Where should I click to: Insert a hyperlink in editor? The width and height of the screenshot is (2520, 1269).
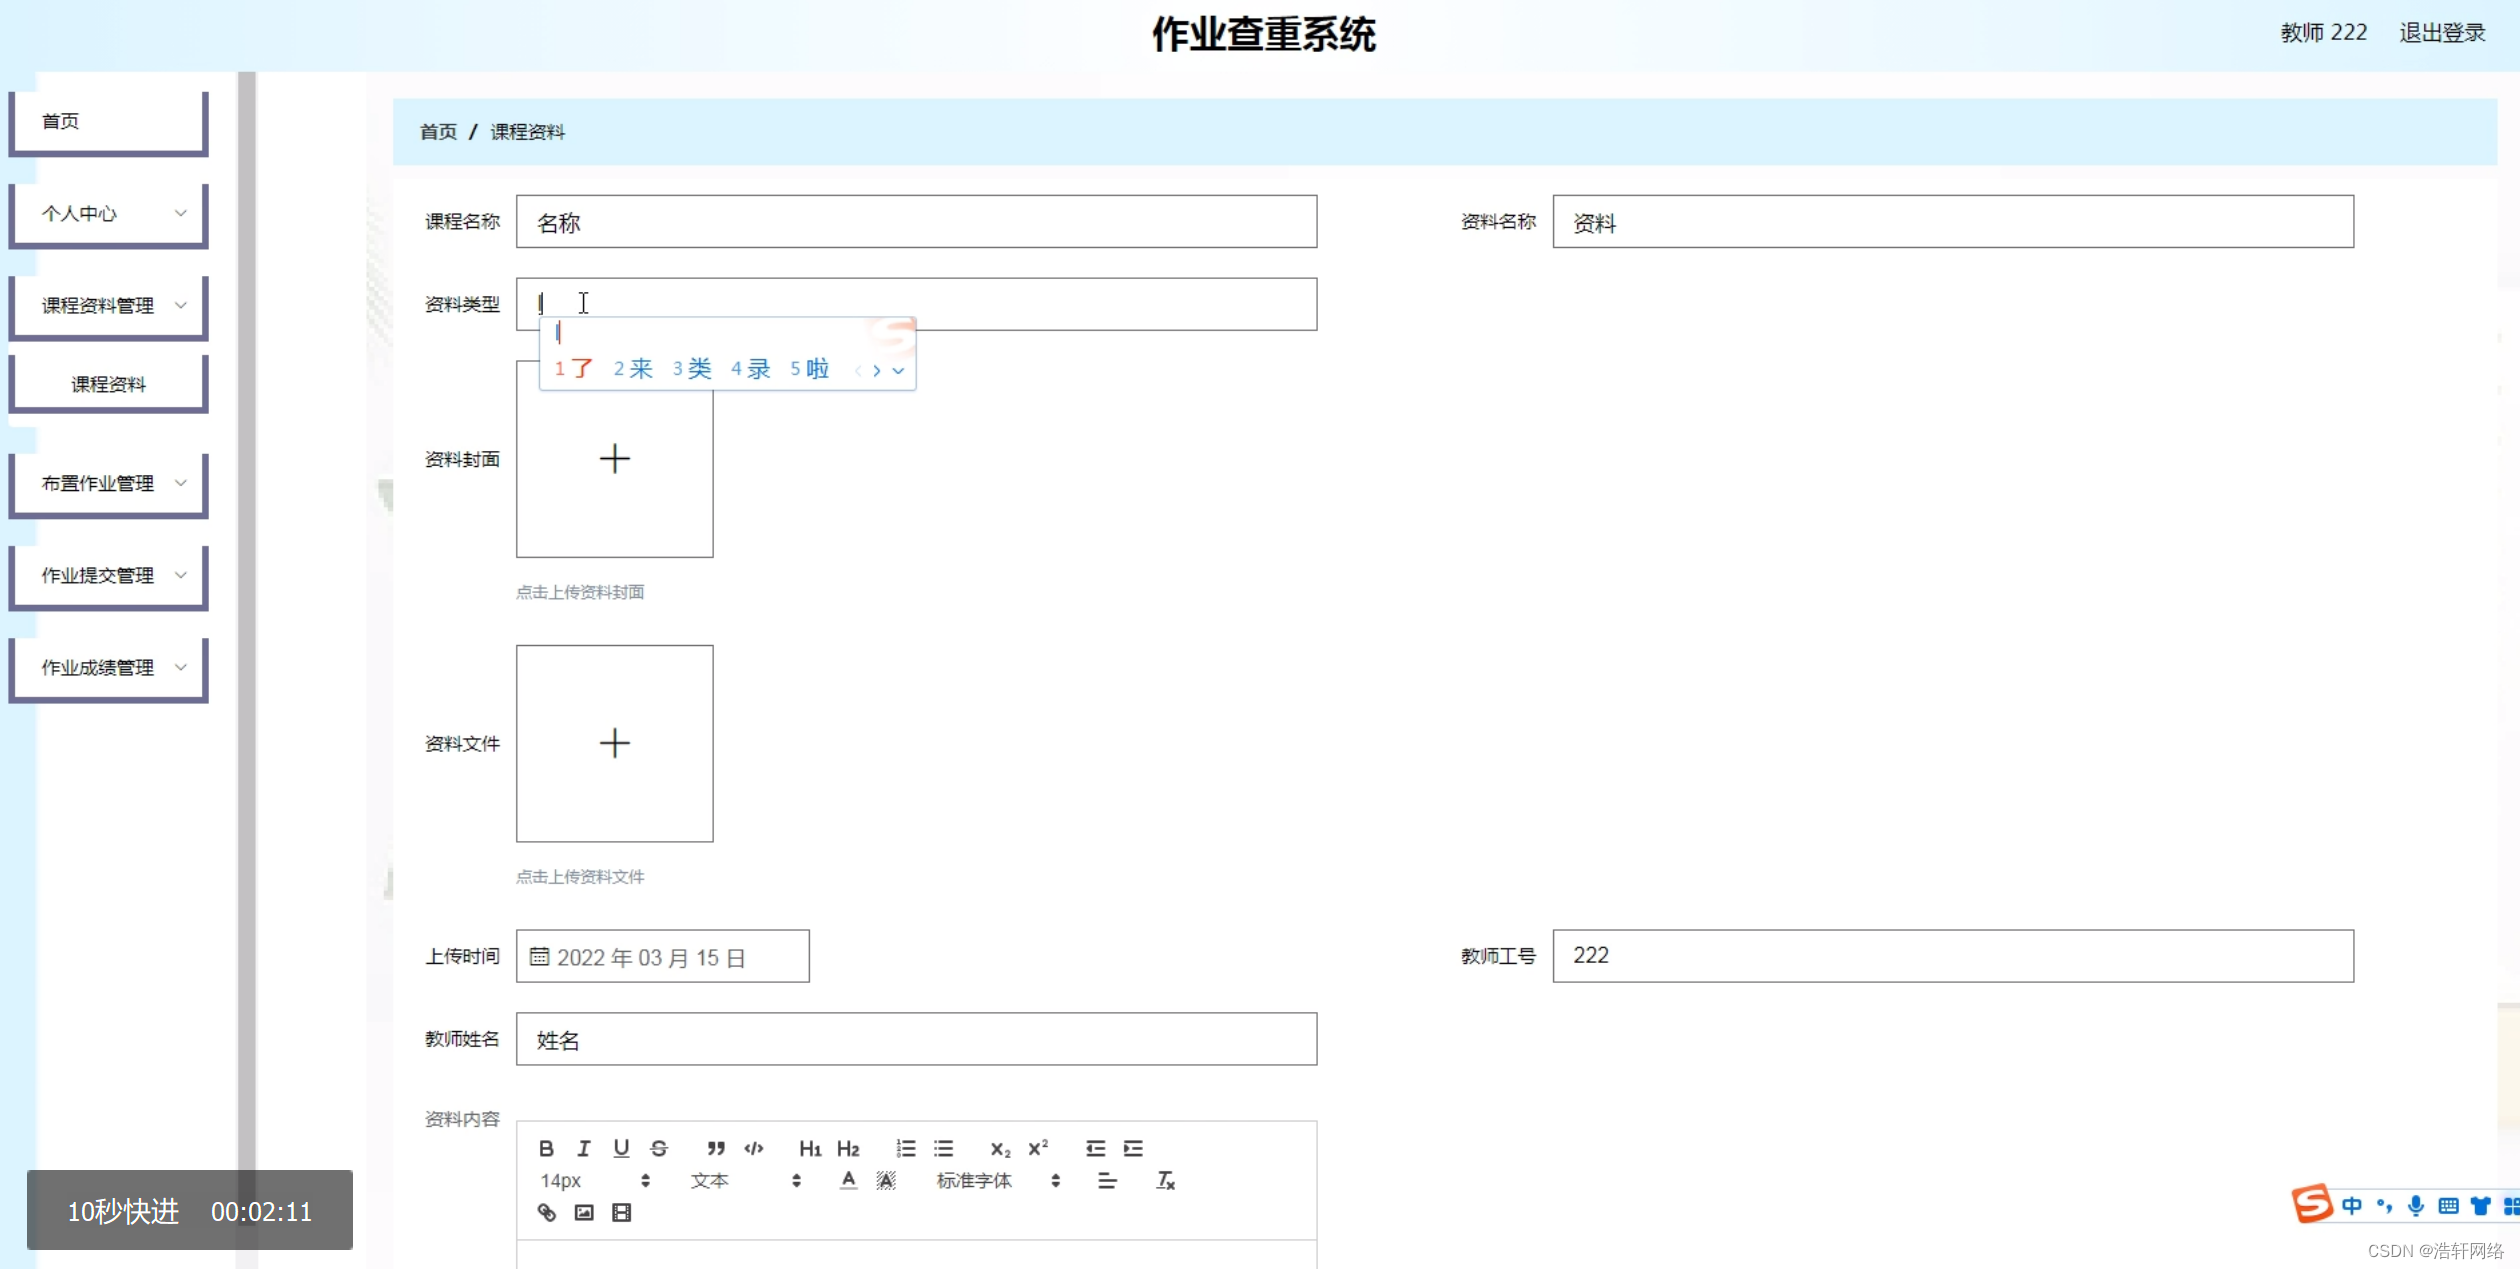(547, 1213)
